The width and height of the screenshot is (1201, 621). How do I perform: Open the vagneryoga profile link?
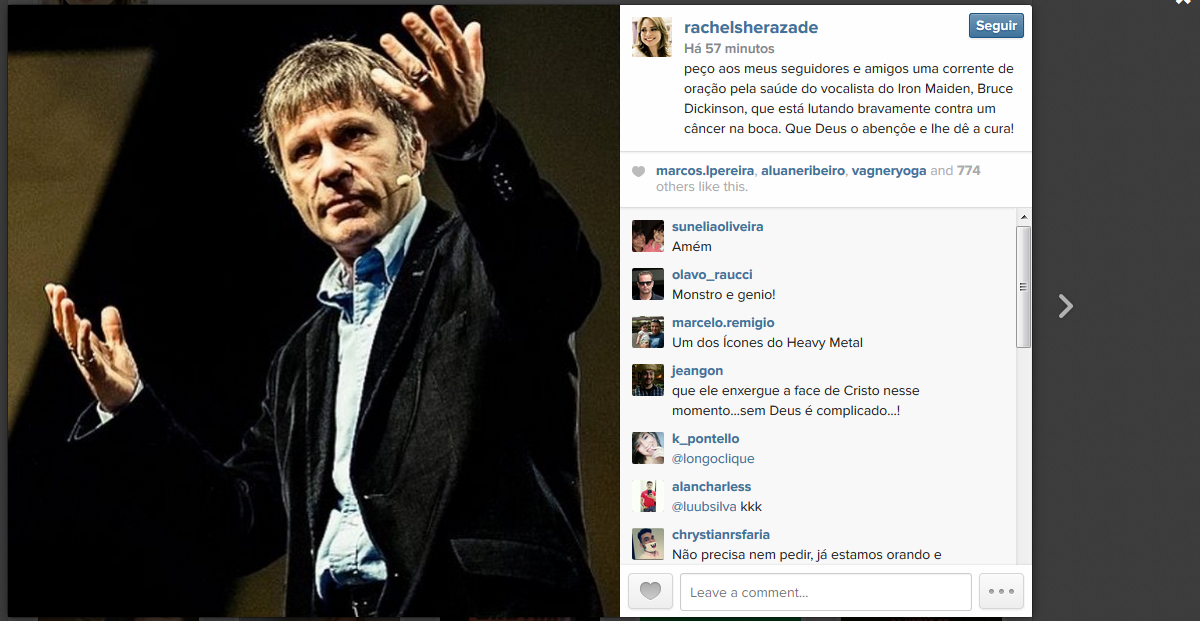tap(888, 171)
